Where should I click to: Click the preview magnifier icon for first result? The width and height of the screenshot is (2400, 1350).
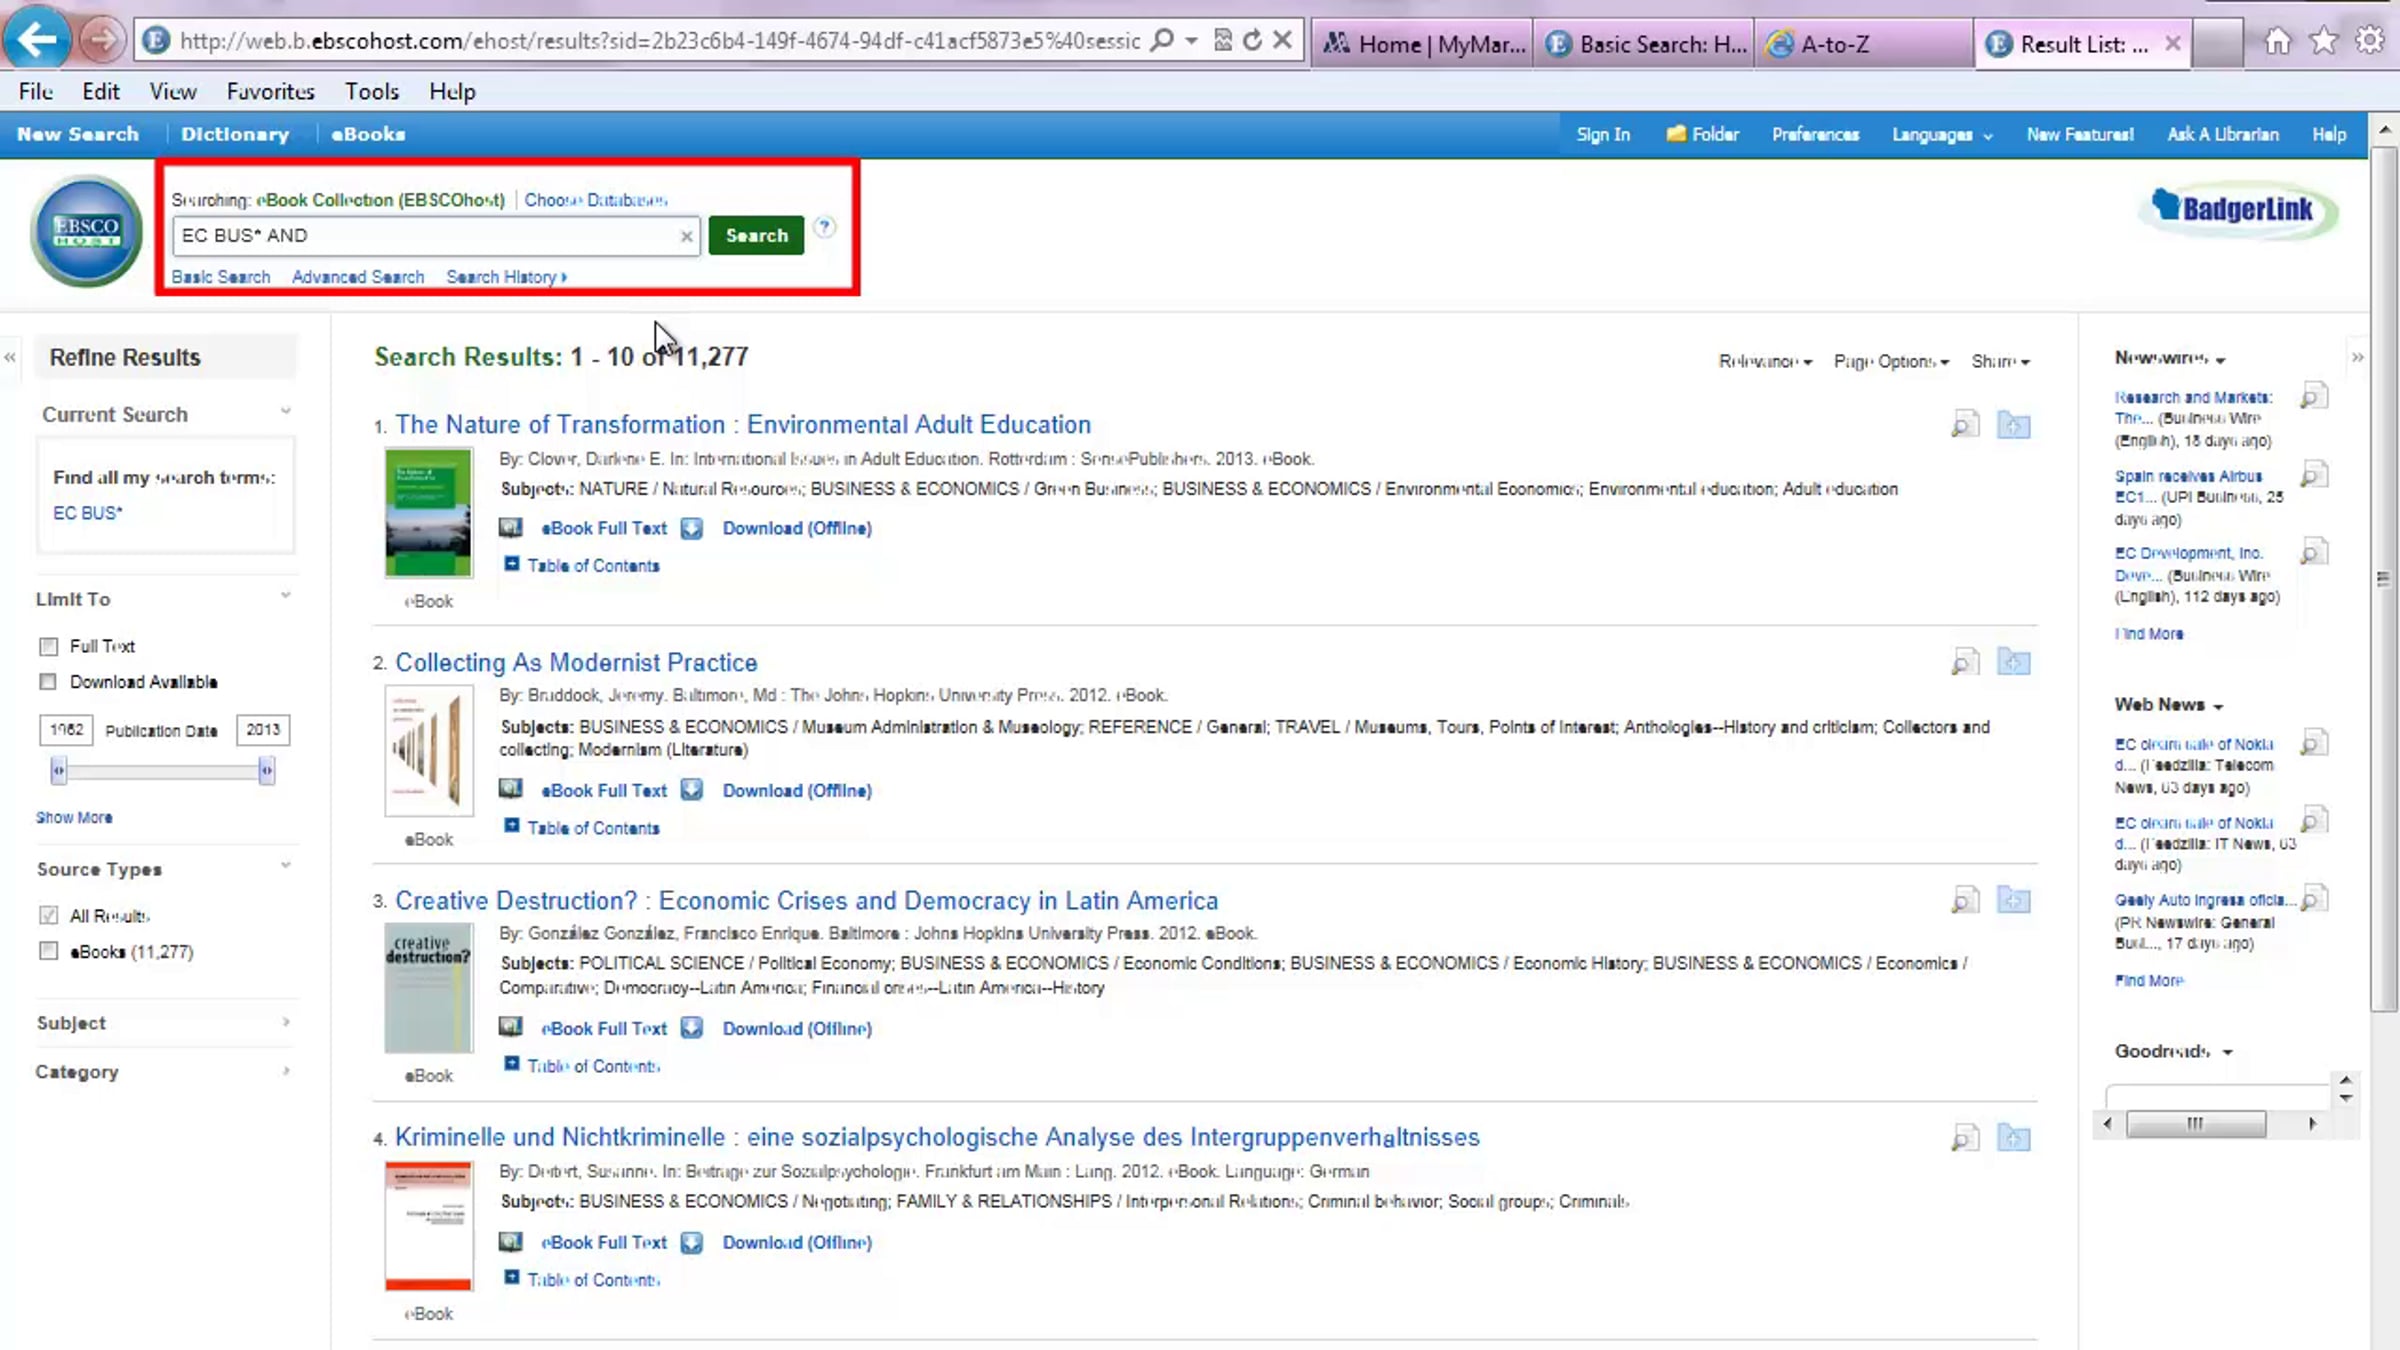click(1964, 425)
